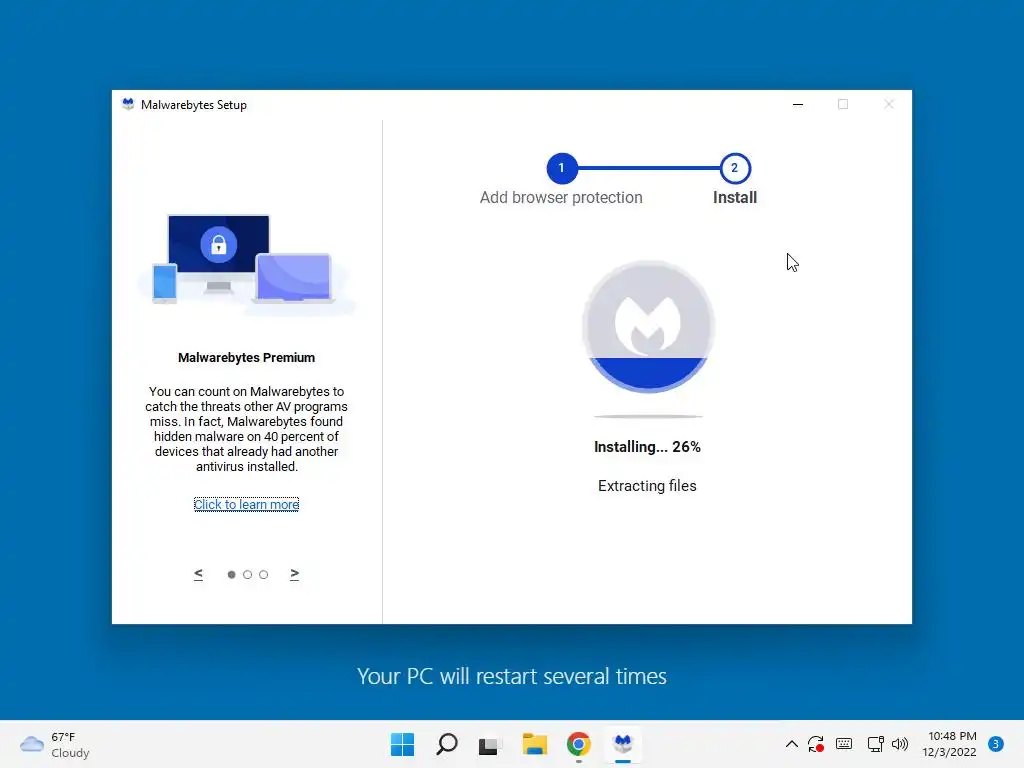The height and width of the screenshot is (768, 1024).
Task: Click the Malwarebytes install progress logo
Action: click(x=648, y=327)
